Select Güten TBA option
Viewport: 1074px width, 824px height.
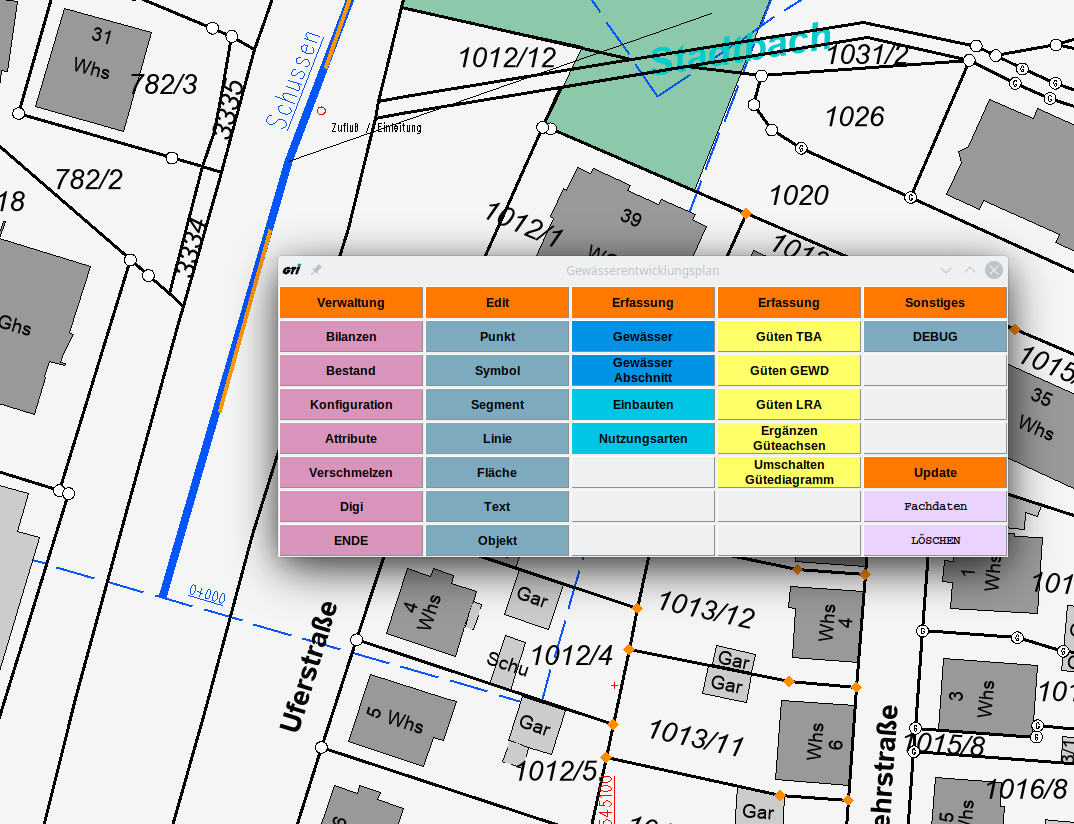789,337
